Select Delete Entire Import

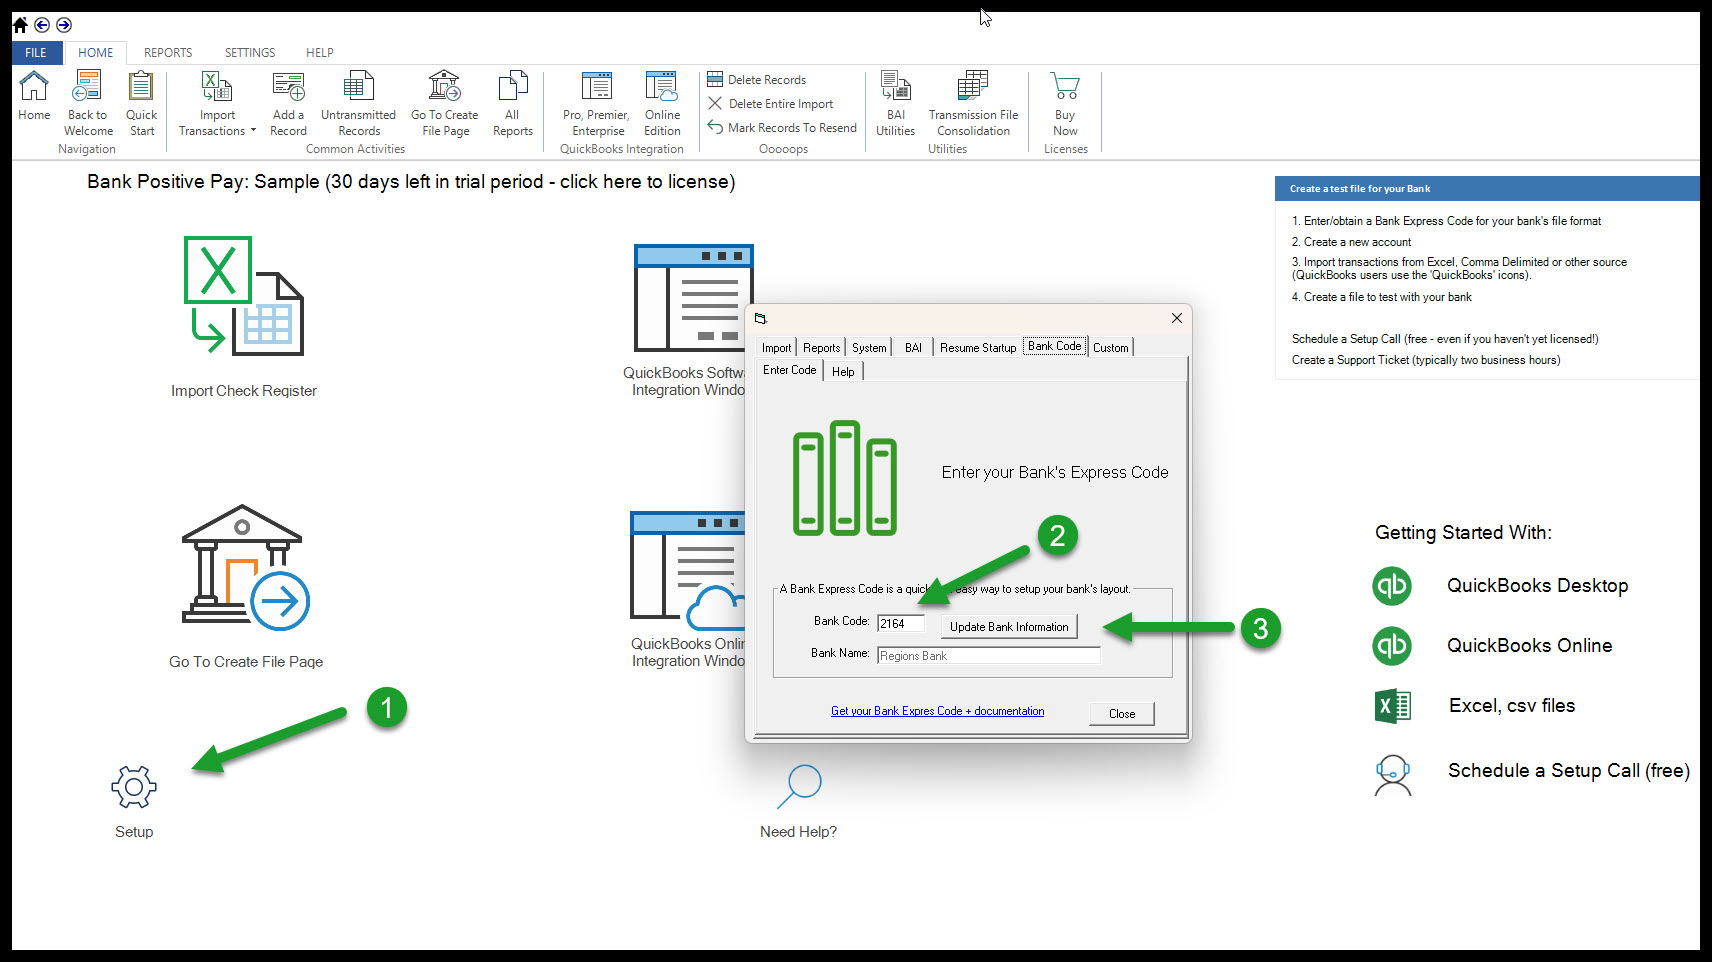(771, 103)
